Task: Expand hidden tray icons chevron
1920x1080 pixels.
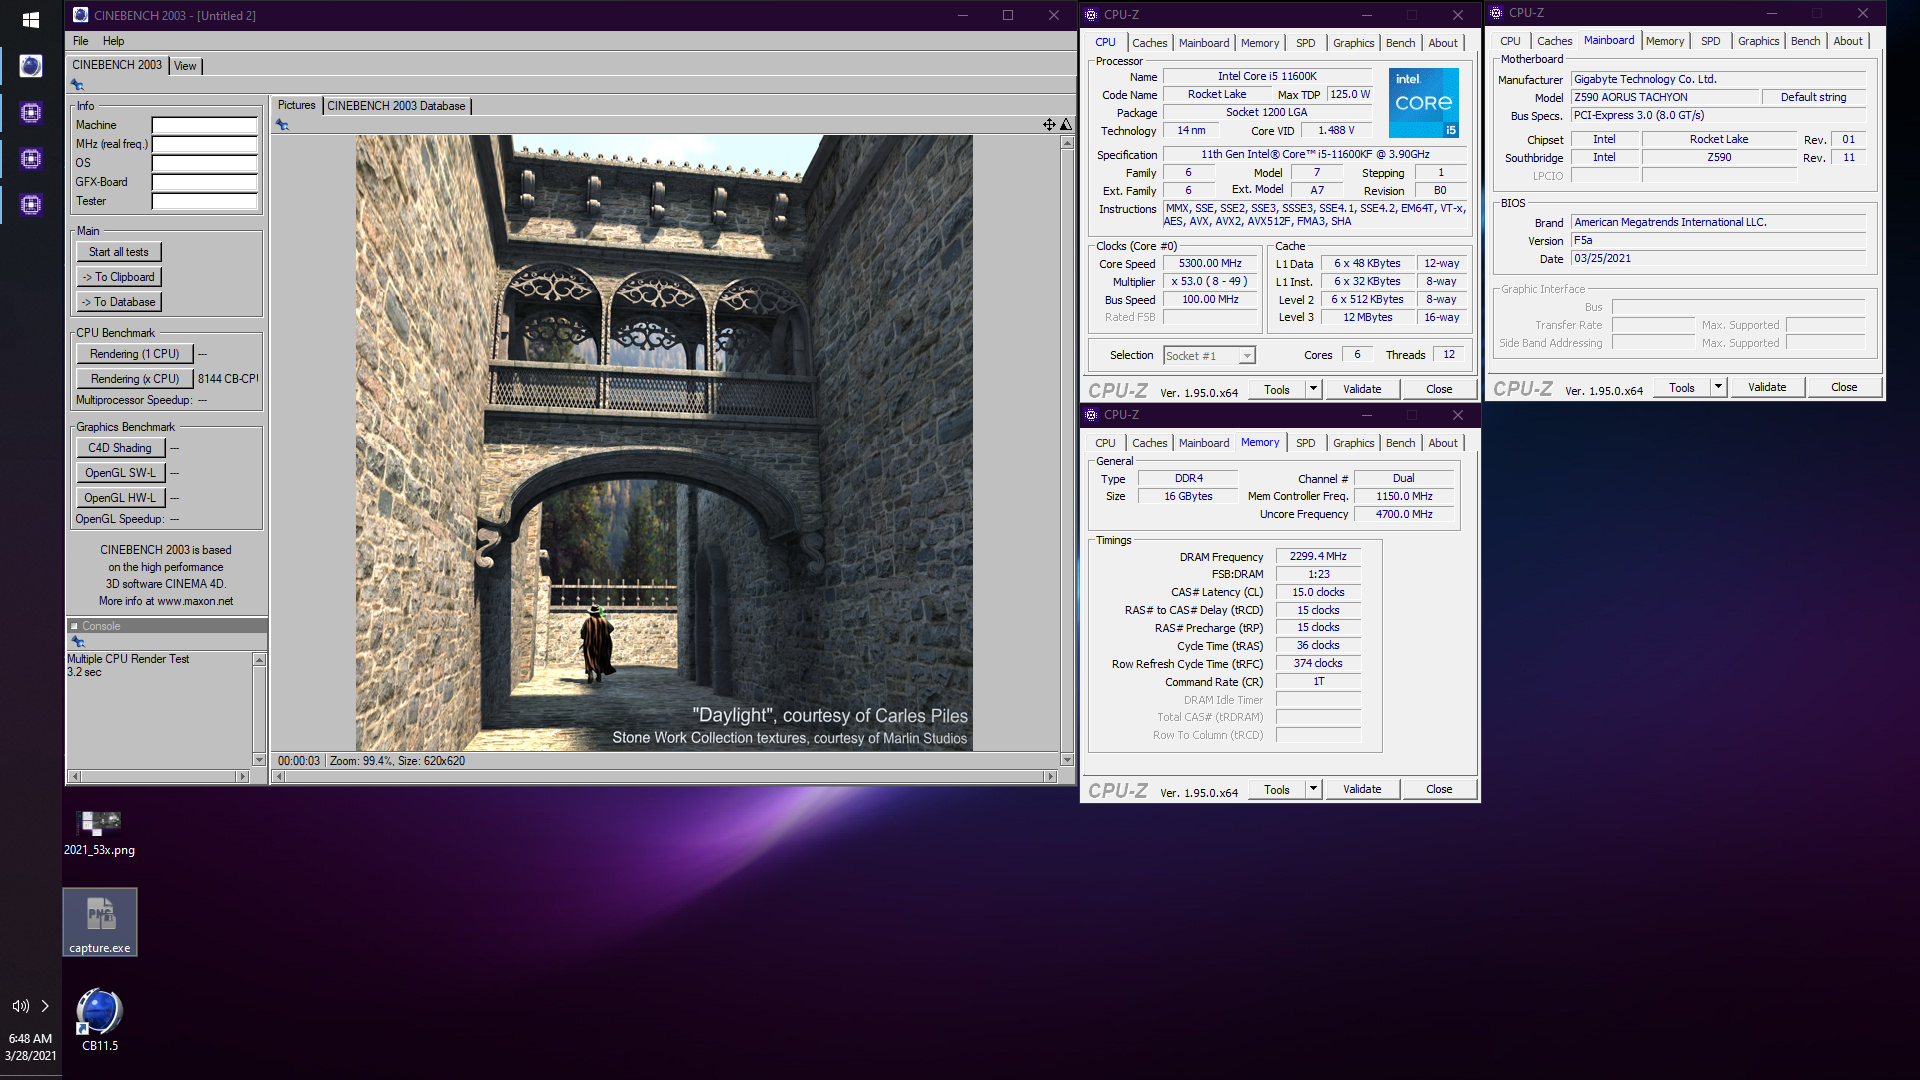Action: [x=45, y=1006]
